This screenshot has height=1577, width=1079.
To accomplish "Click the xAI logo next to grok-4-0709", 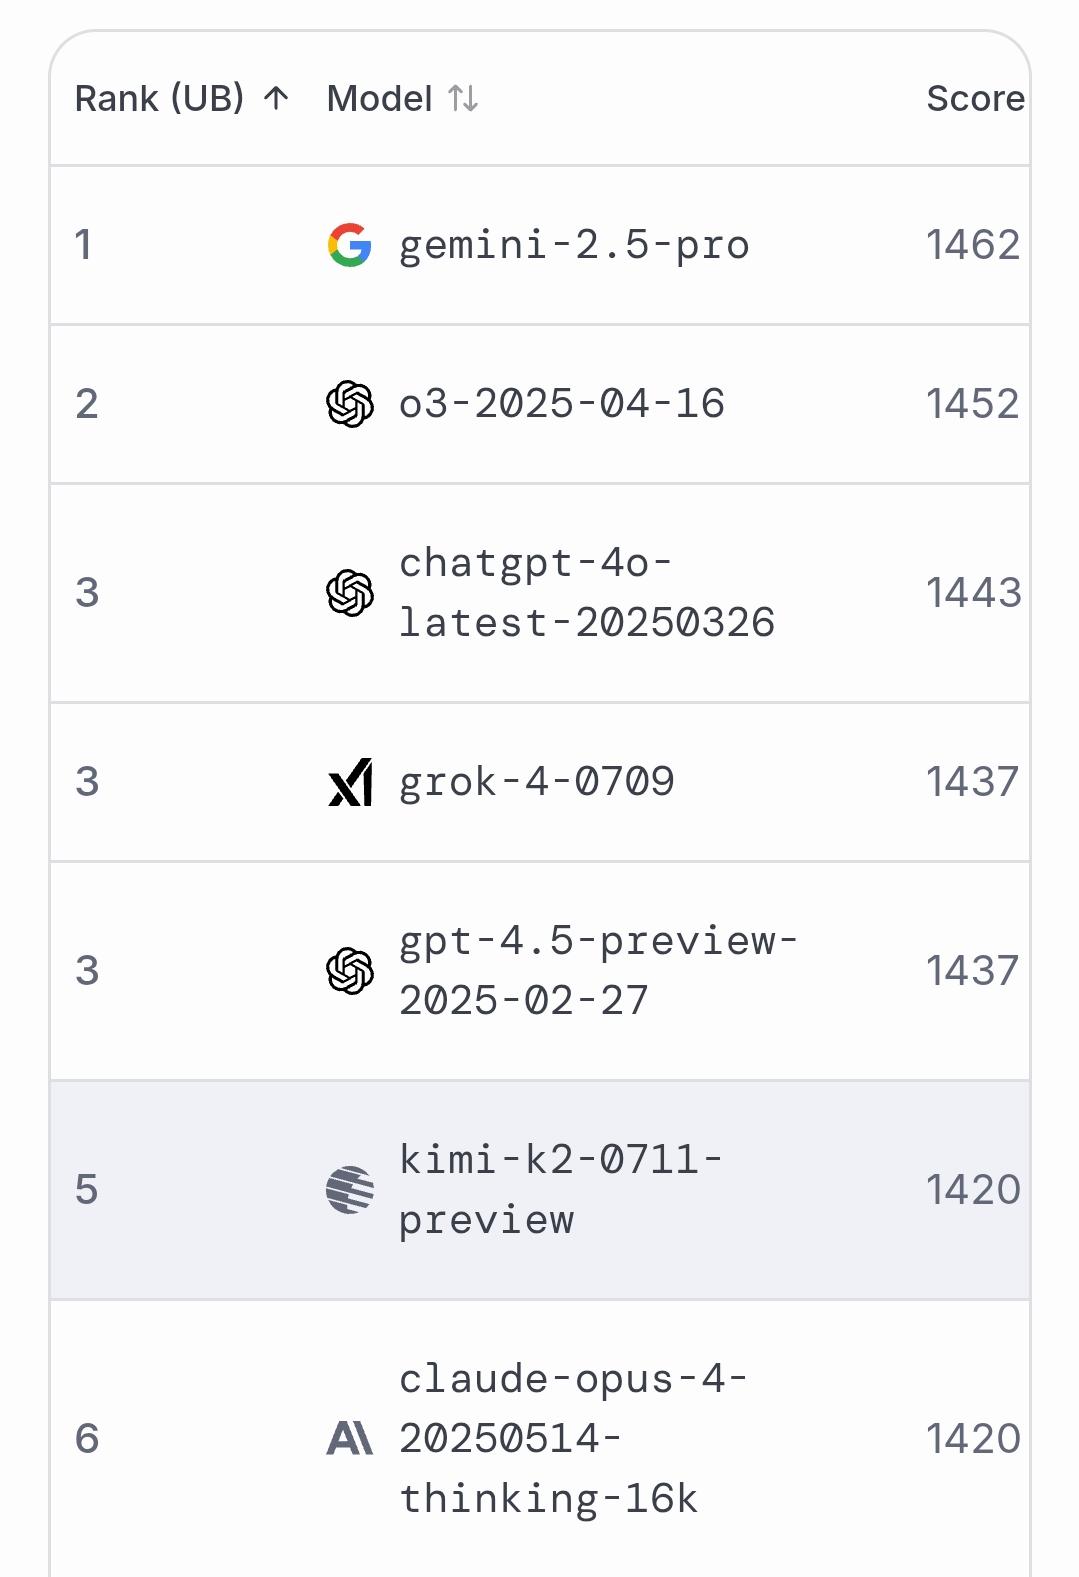I will (x=349, y=782).
